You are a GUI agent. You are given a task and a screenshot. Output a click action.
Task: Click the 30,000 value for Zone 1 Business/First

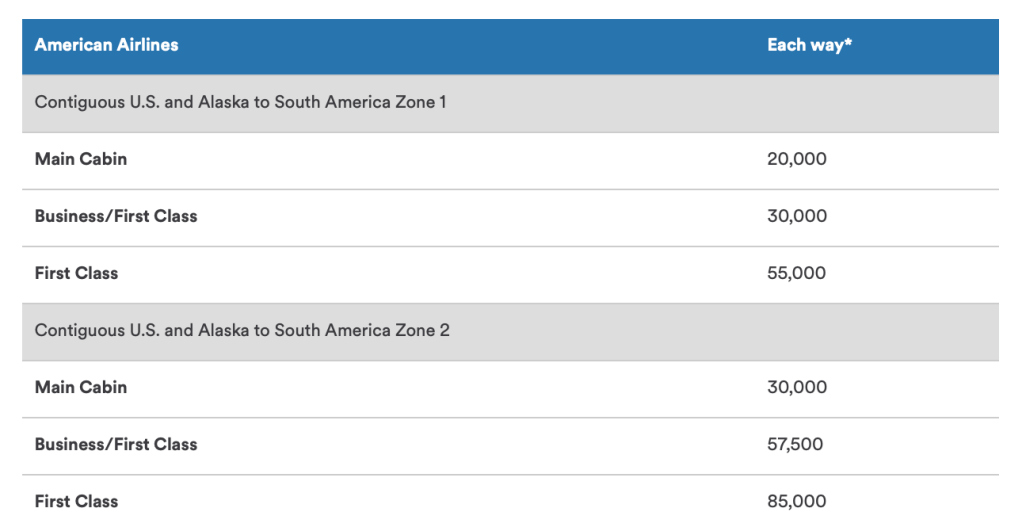point(797,216)
